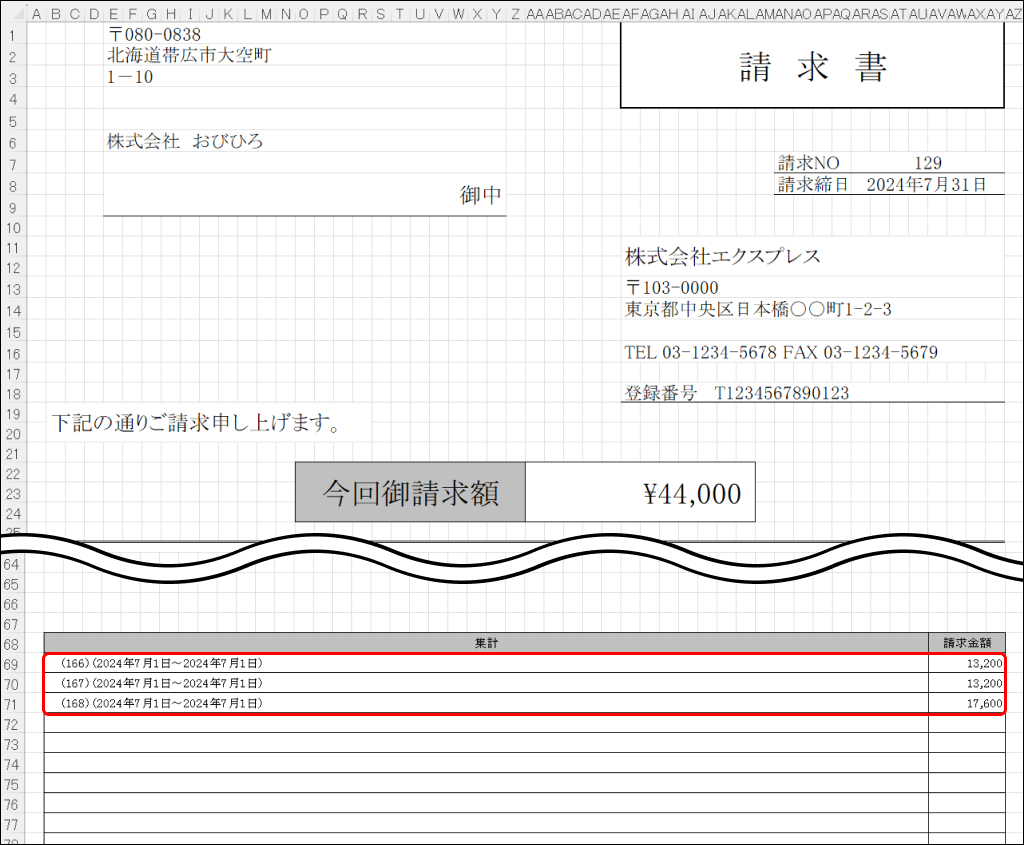The image size is (1024, 845).
Task: Select row header 10
Action: tap(13, 228)
